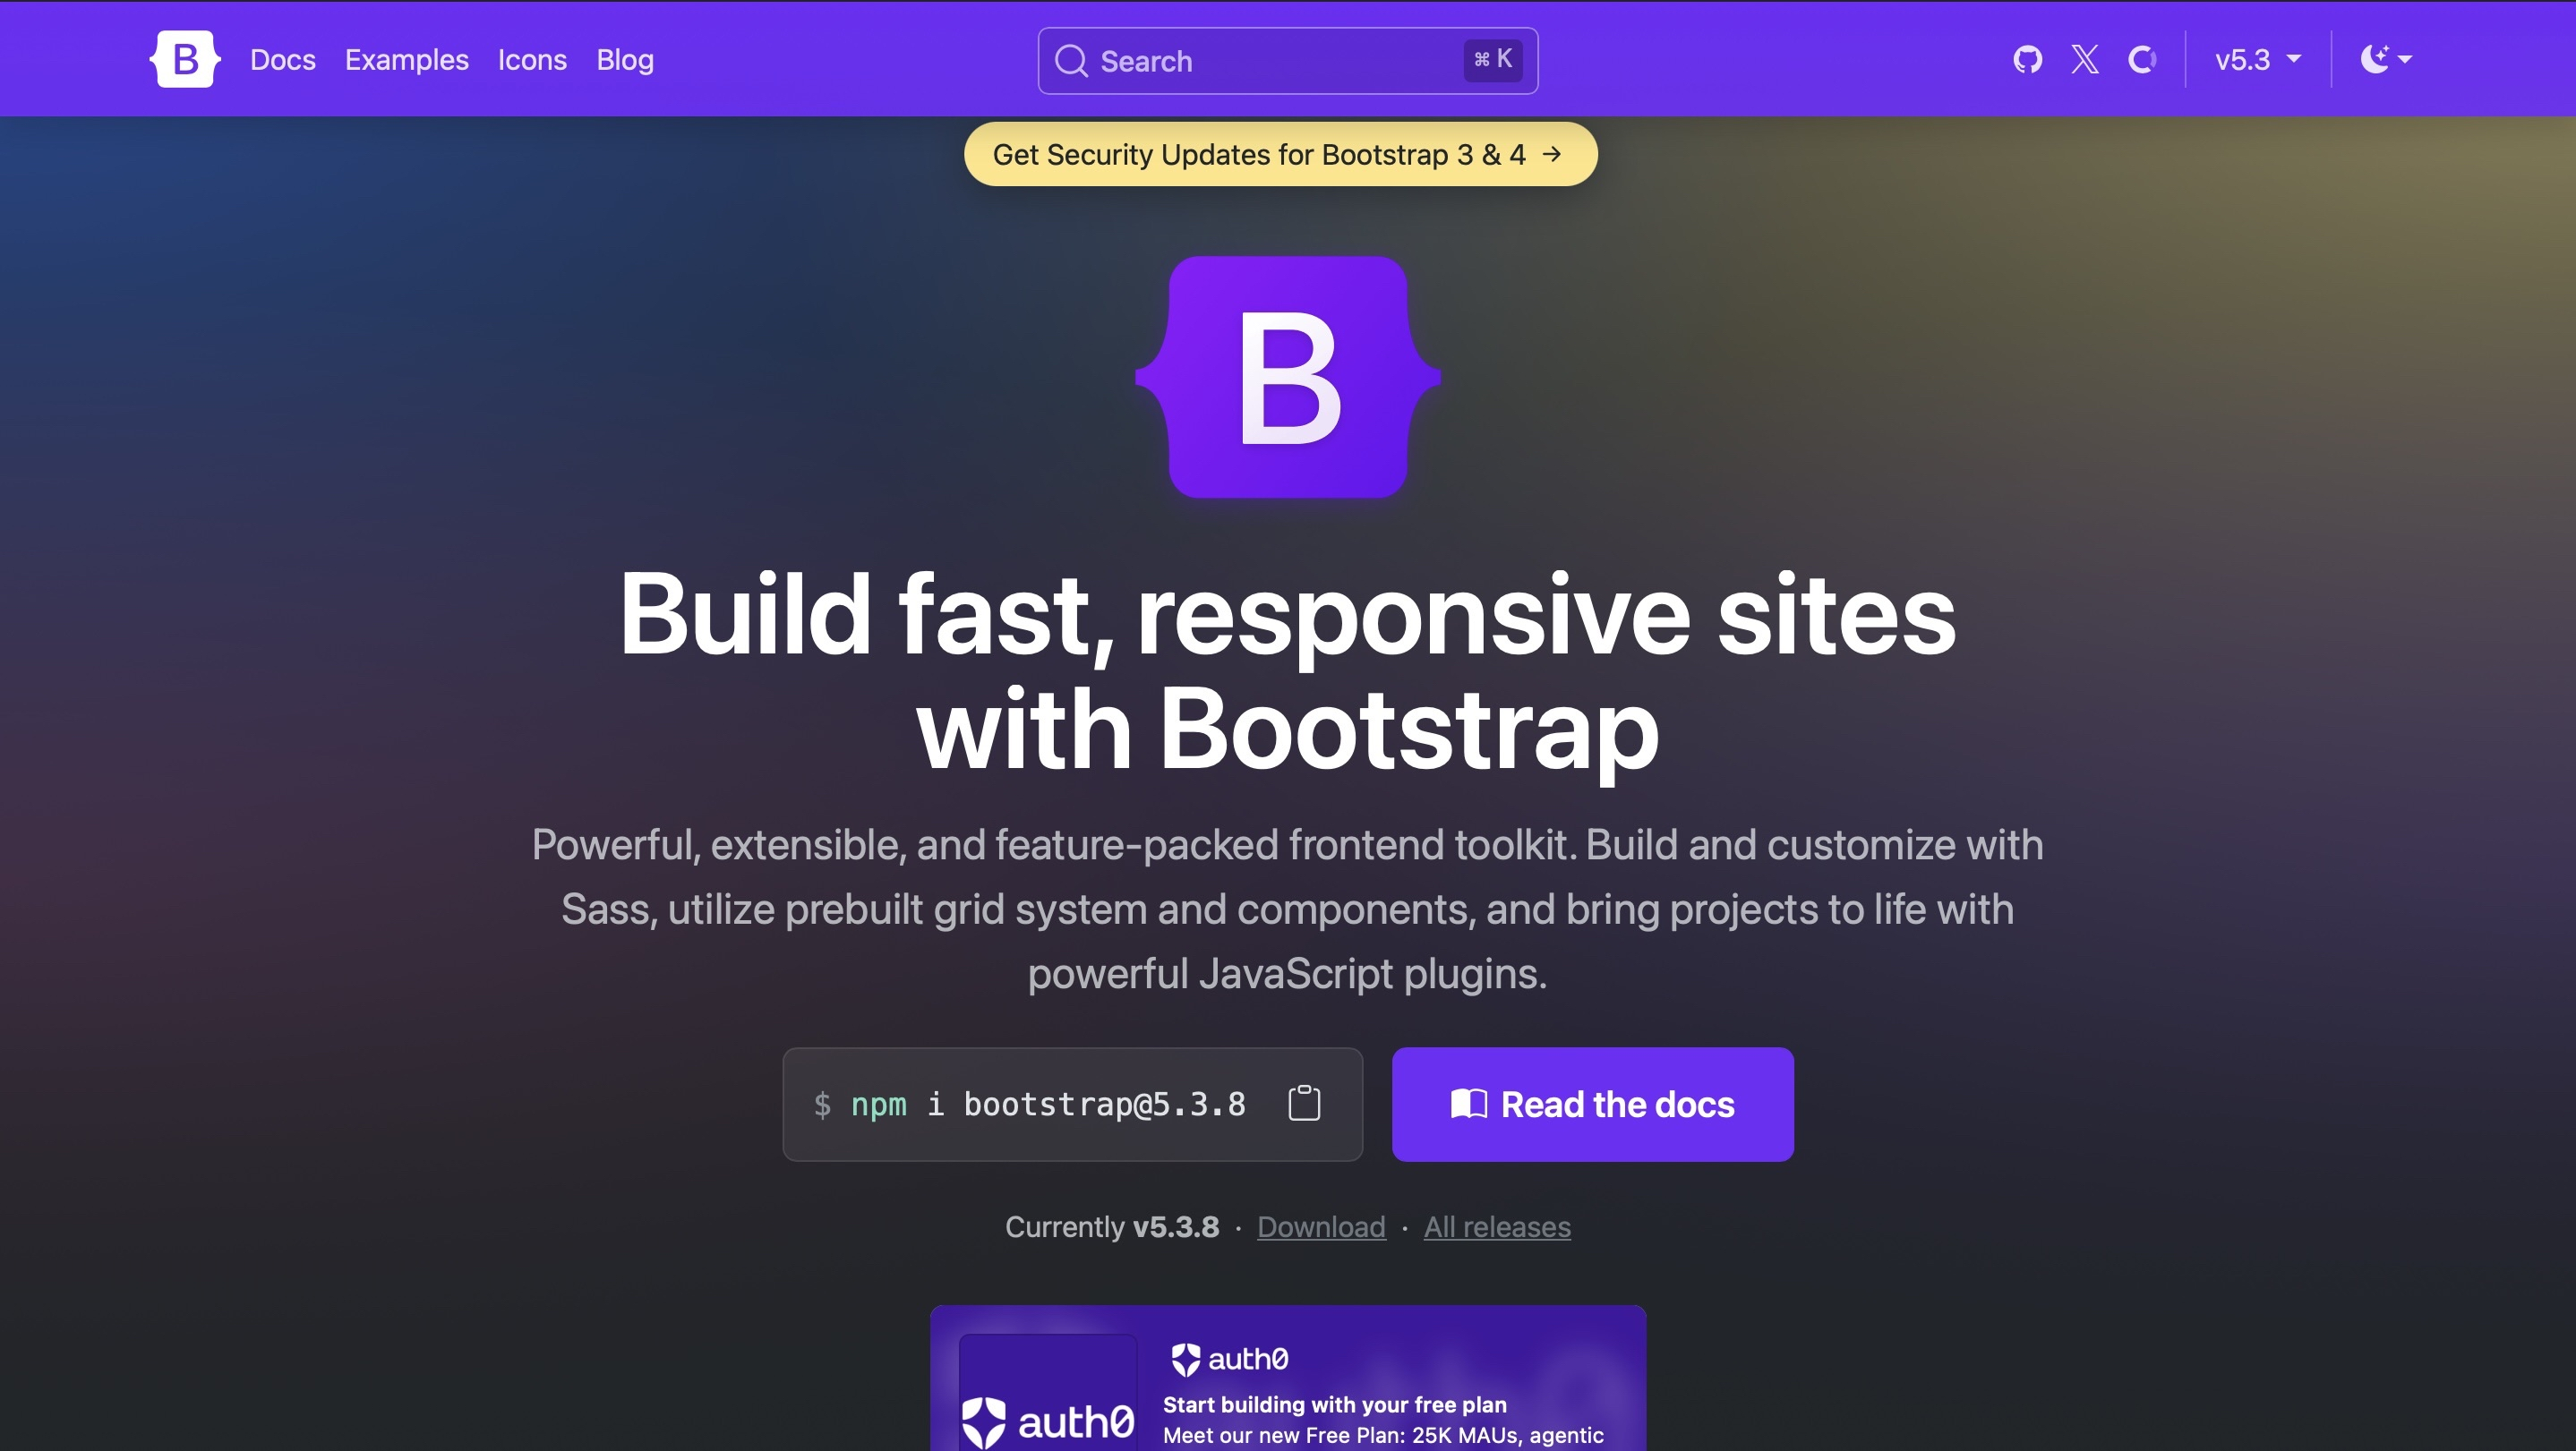
Task: Click the search magnifier icon
Action: pyautogui.click(x=1071, y=61)
